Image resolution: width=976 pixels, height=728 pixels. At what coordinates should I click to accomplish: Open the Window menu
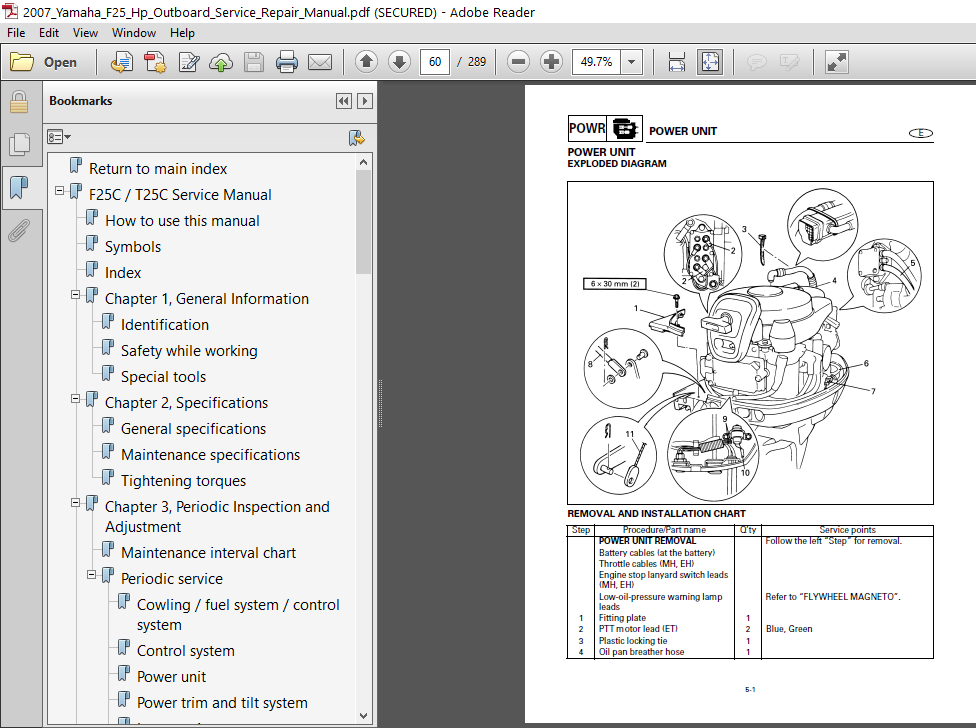[x=134, y=33]
